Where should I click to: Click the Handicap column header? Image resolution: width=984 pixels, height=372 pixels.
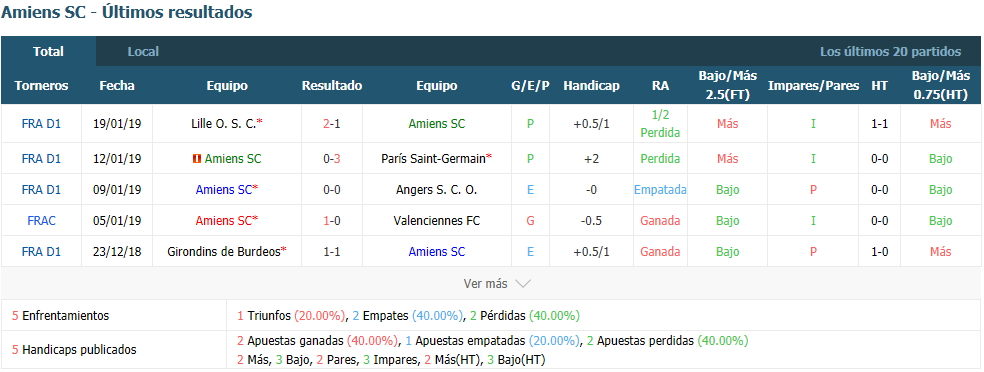(x=591, y=86)
